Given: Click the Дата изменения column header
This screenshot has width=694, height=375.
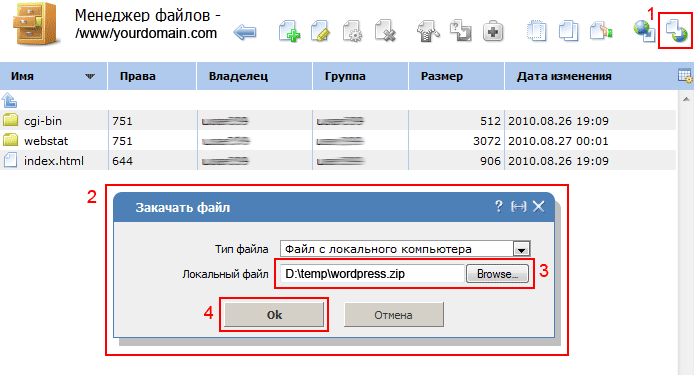Looking at the screenshot, I should pyautogui.click(x=564, y=76).
